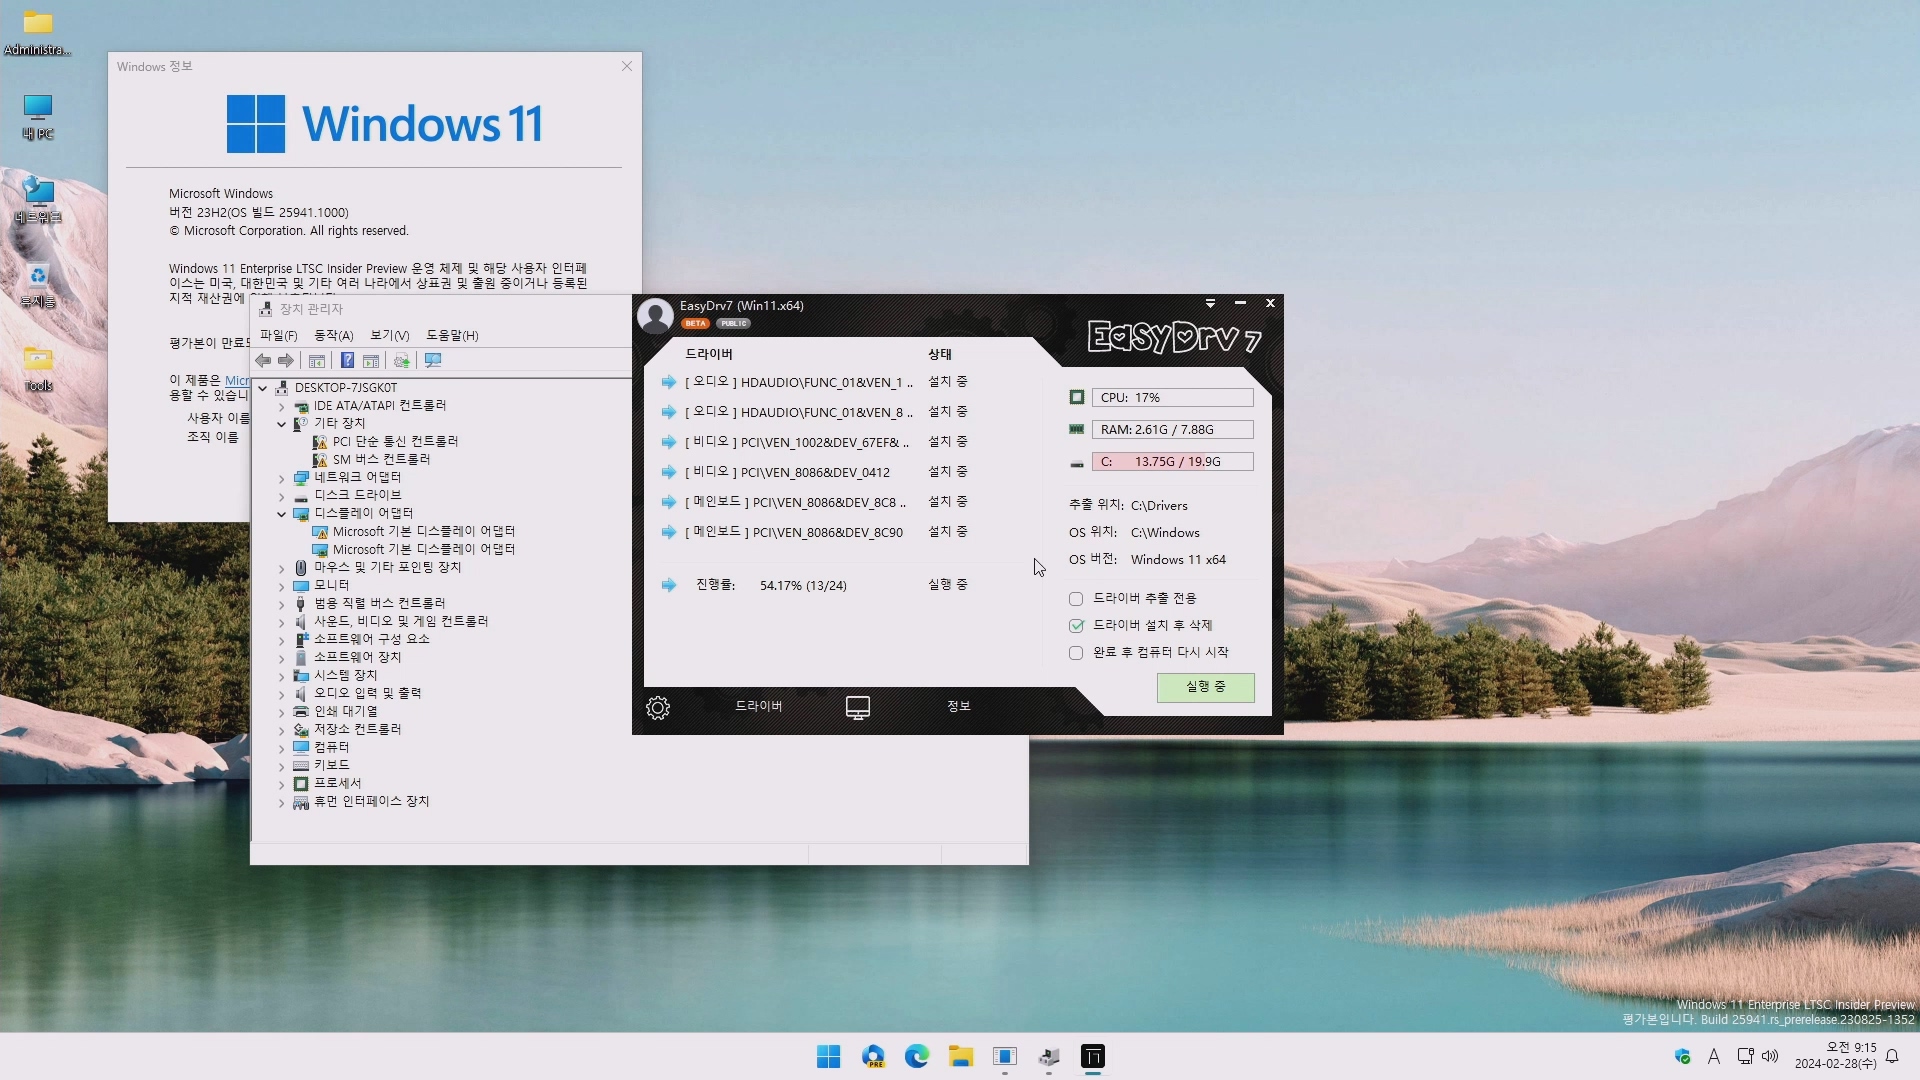Expand the 모니터 node
This screenshot has width=1920, height=1080.
point(282,586)
